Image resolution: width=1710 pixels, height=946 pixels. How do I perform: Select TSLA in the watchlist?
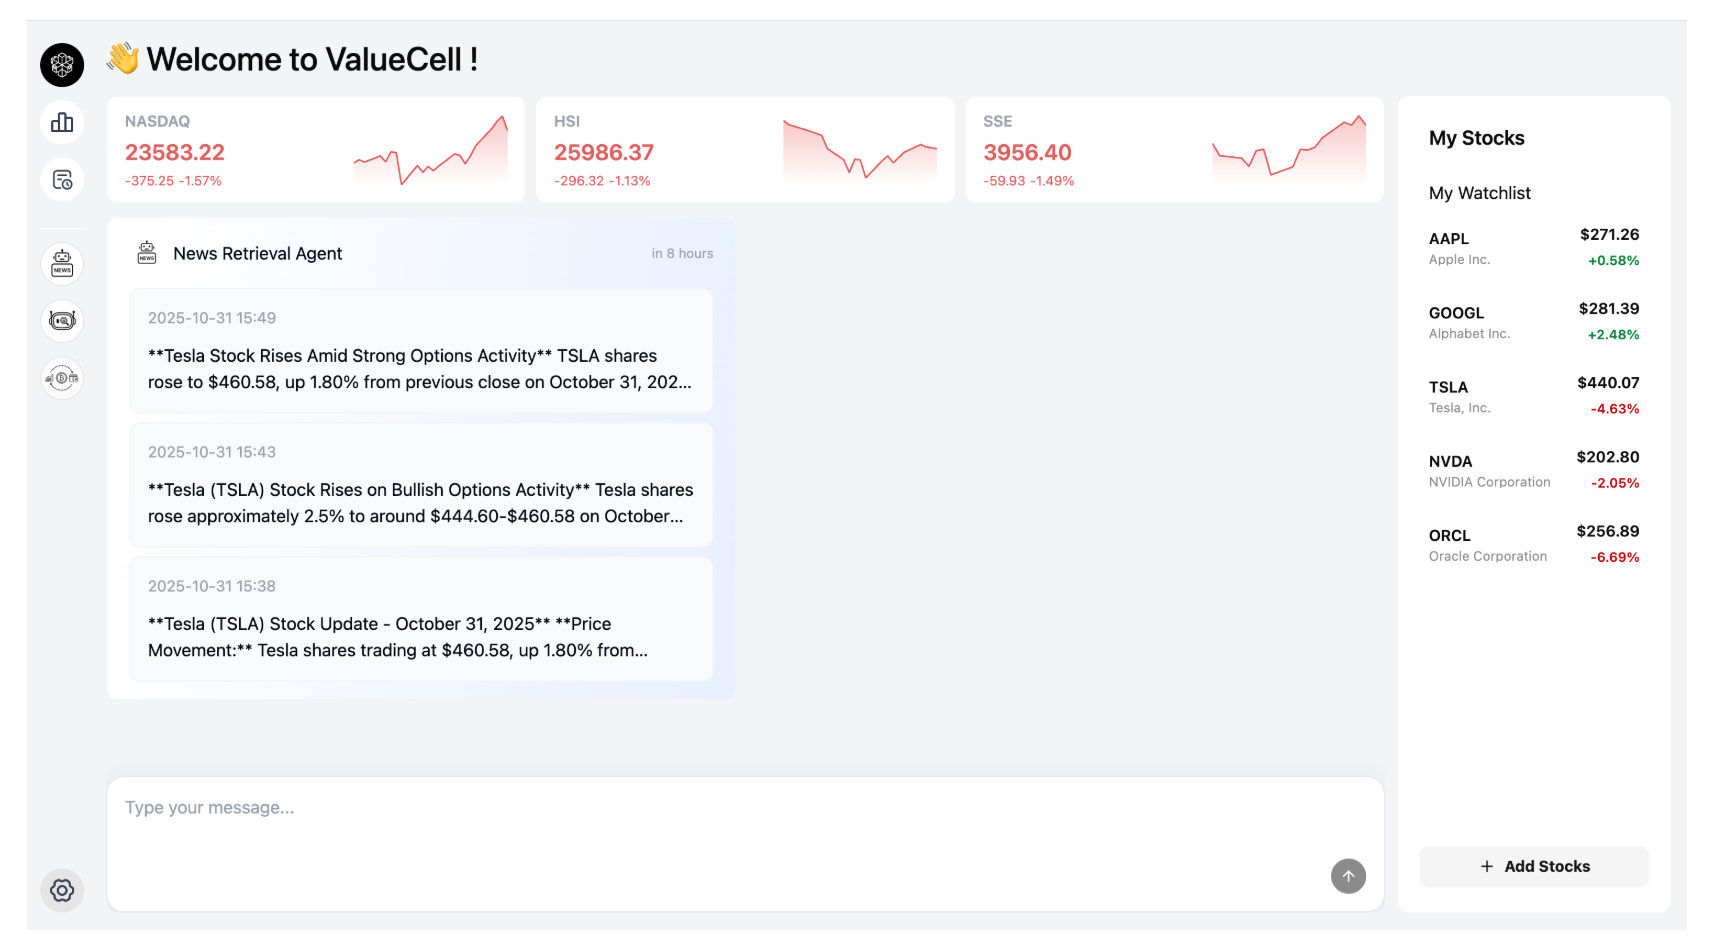(x=1533, y=396)
